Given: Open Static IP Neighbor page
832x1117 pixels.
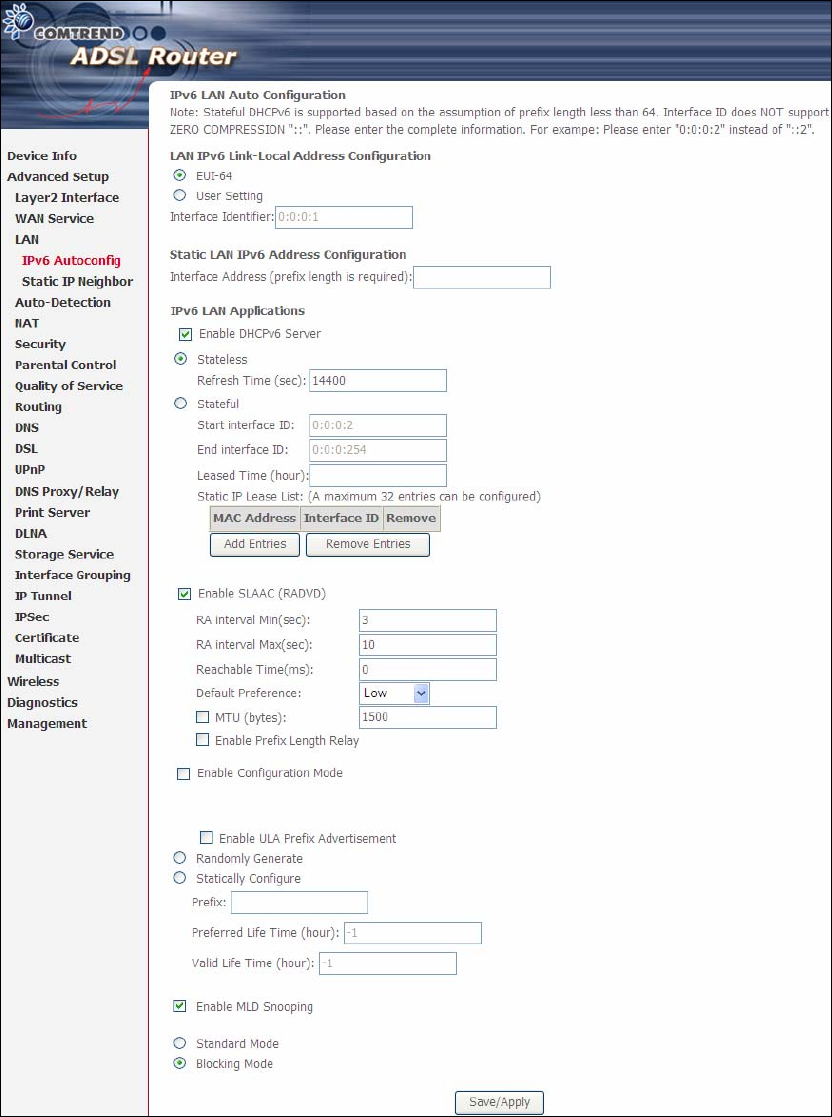Looking at the screenshot, I should click(77, 281).
